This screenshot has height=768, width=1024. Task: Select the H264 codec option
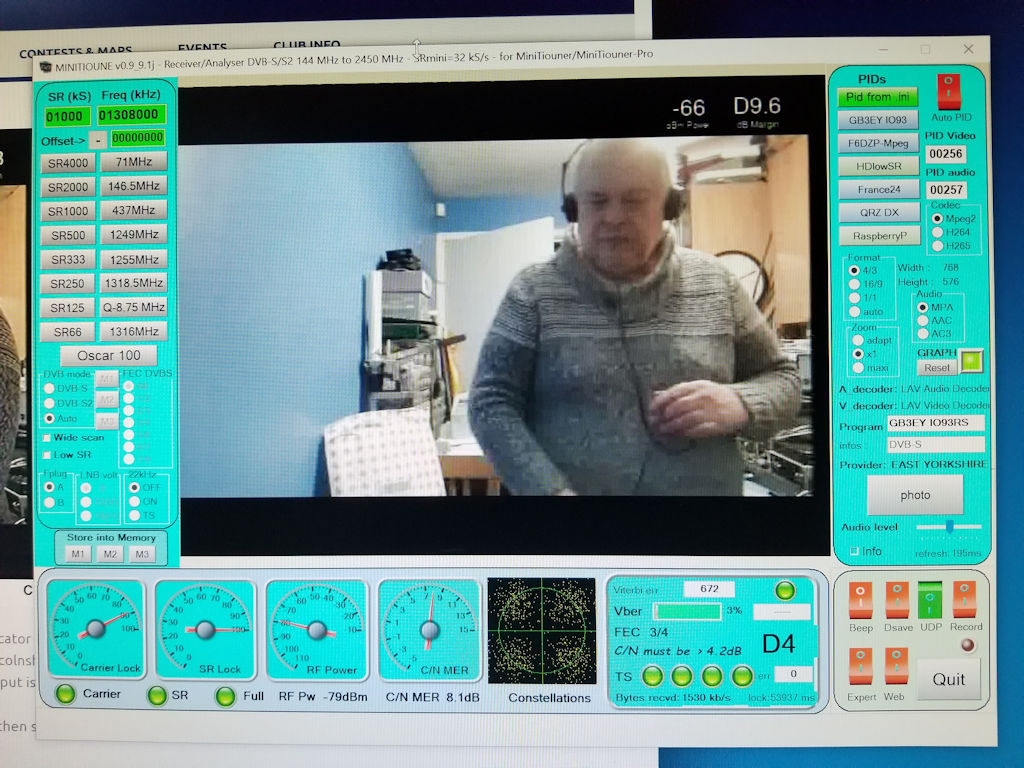(x=938, y=232)
